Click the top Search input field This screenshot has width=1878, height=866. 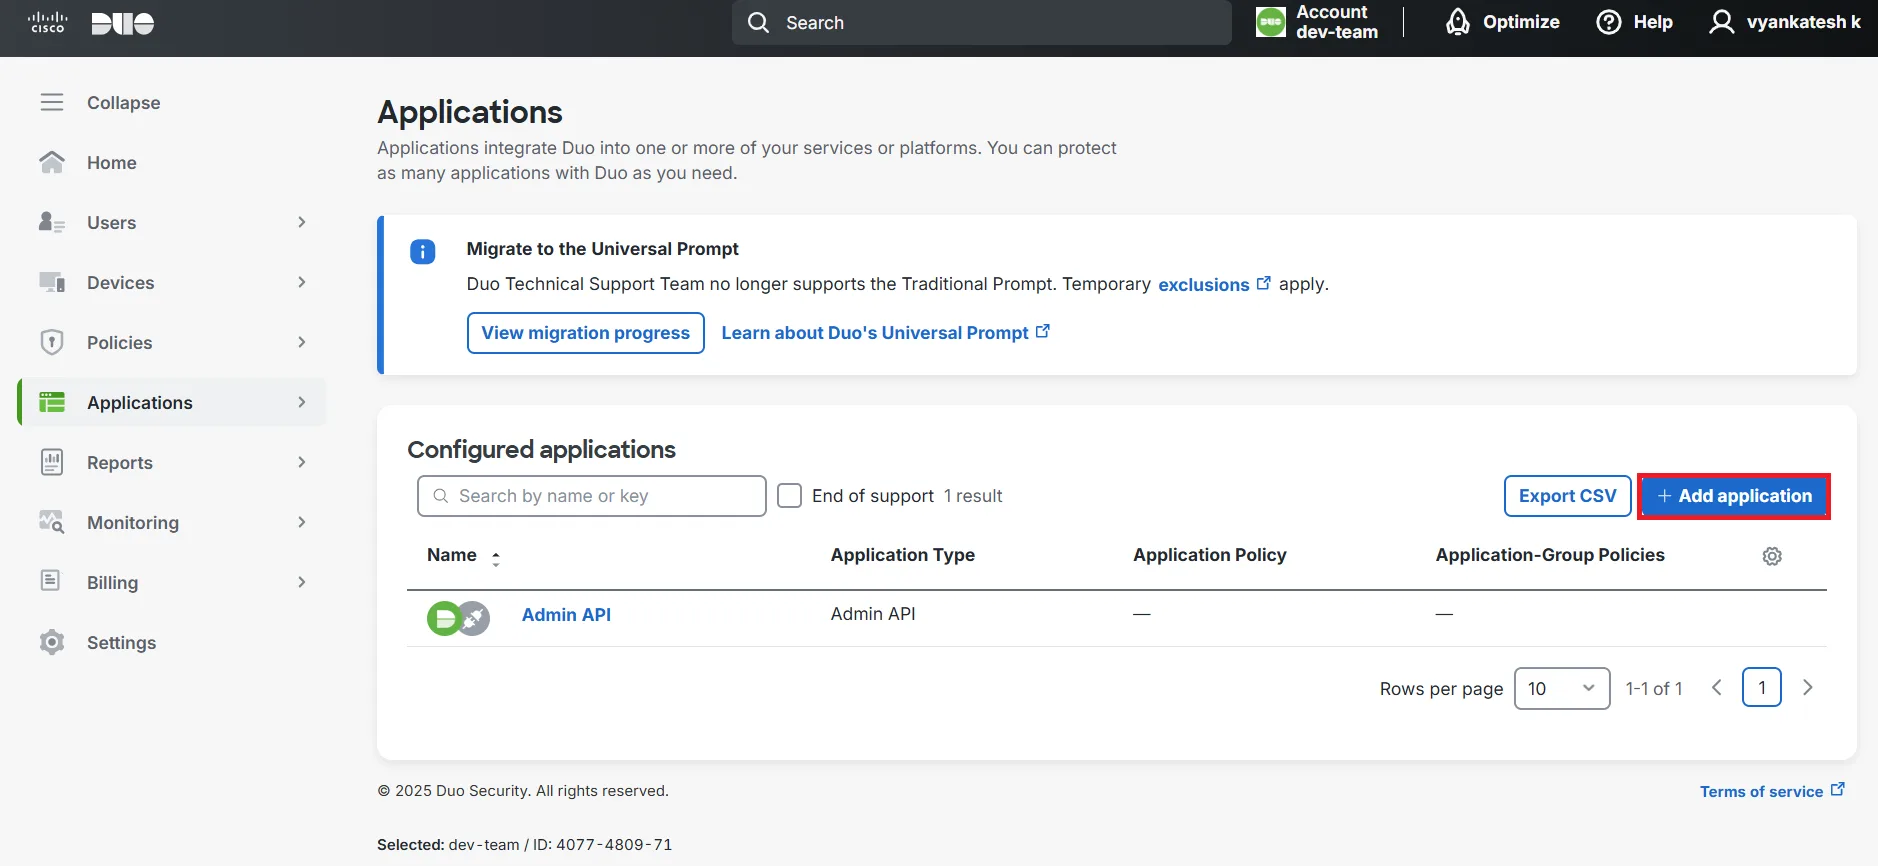[982, 22]
